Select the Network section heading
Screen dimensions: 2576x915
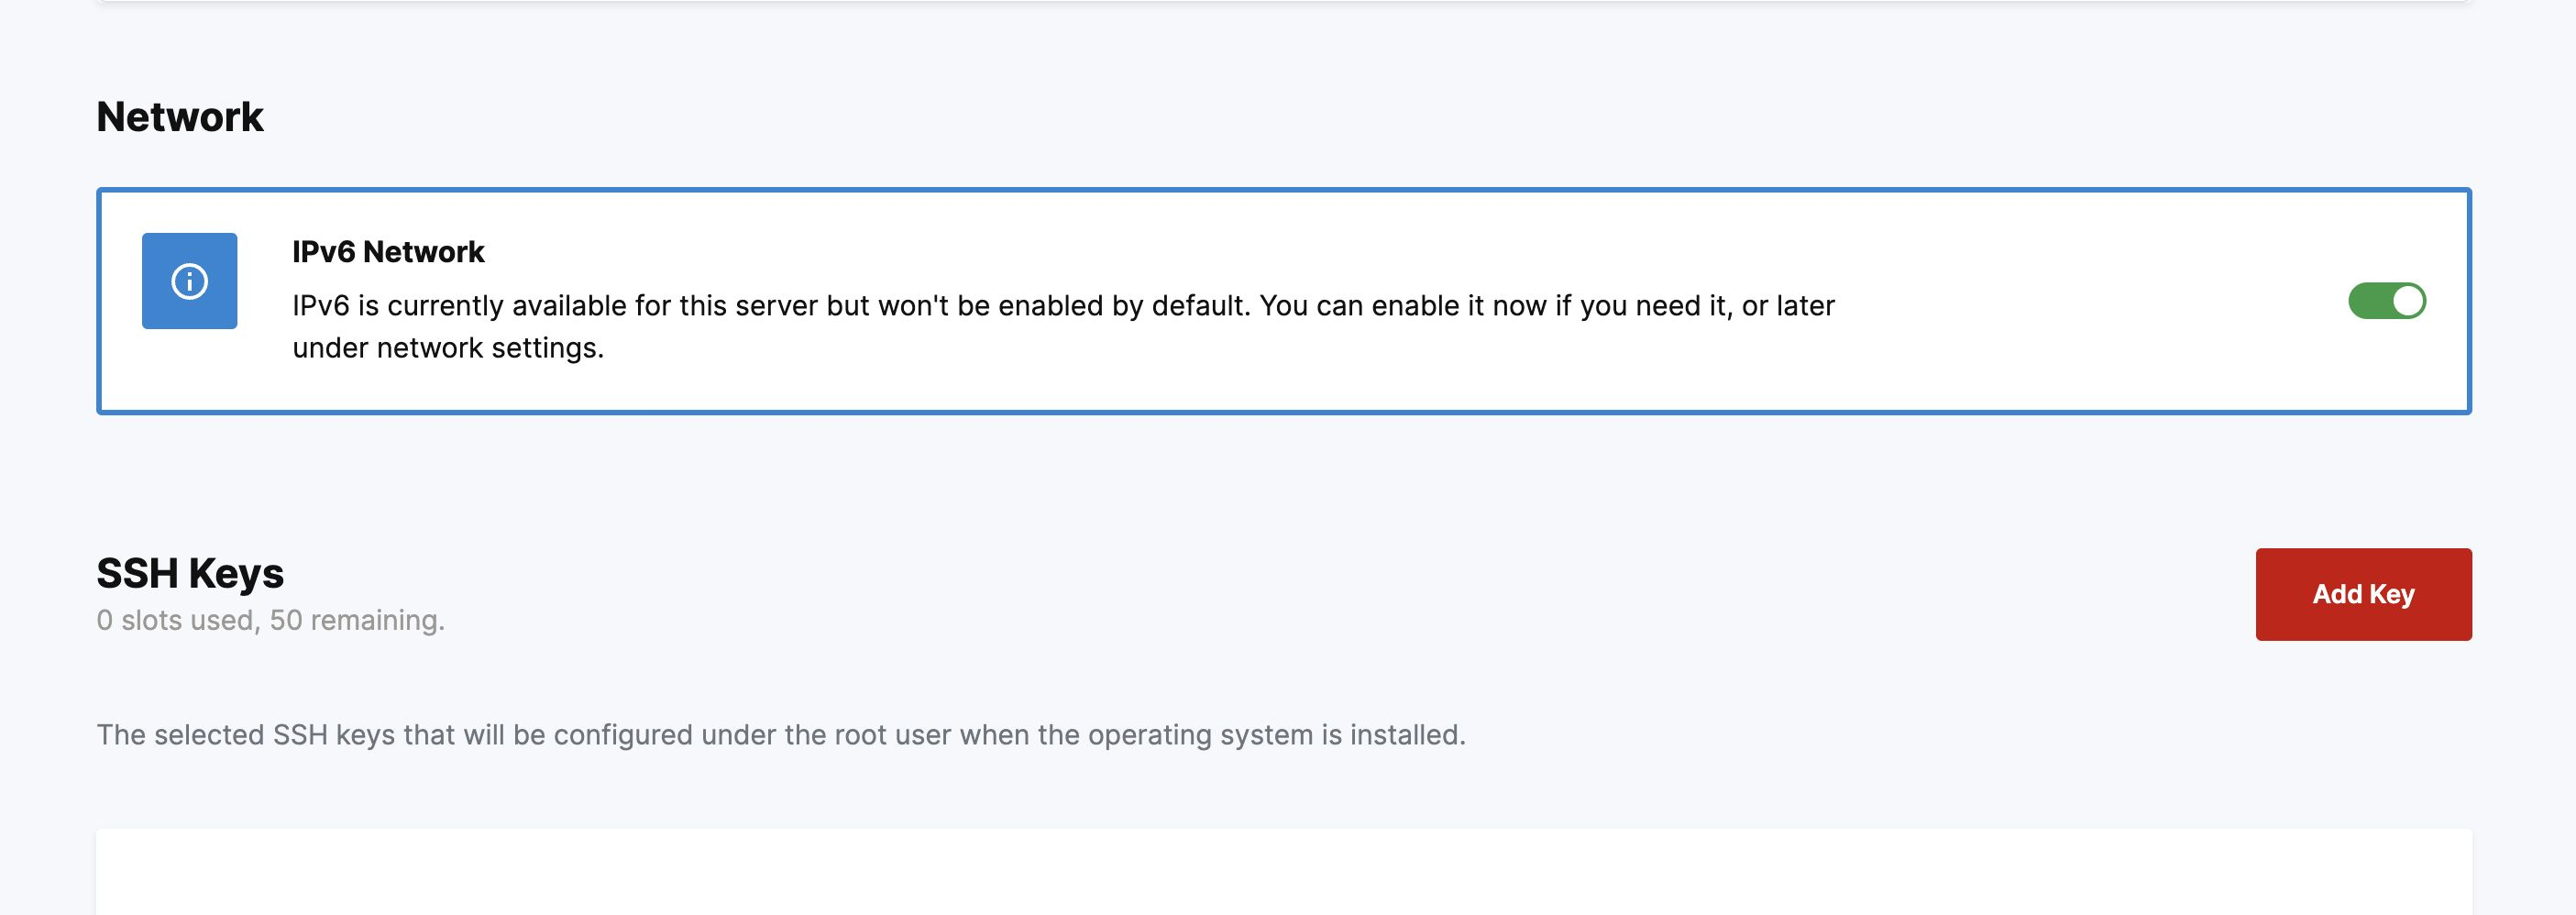(x=180, y=117)
